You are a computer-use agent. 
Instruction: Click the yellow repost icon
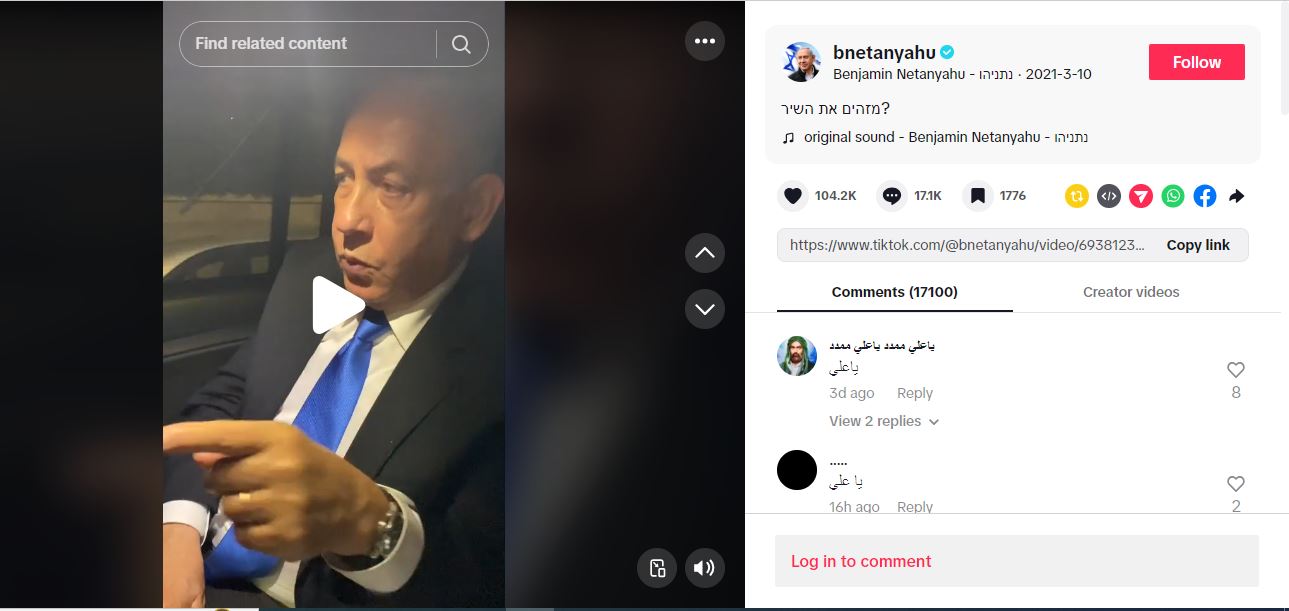1077,196
